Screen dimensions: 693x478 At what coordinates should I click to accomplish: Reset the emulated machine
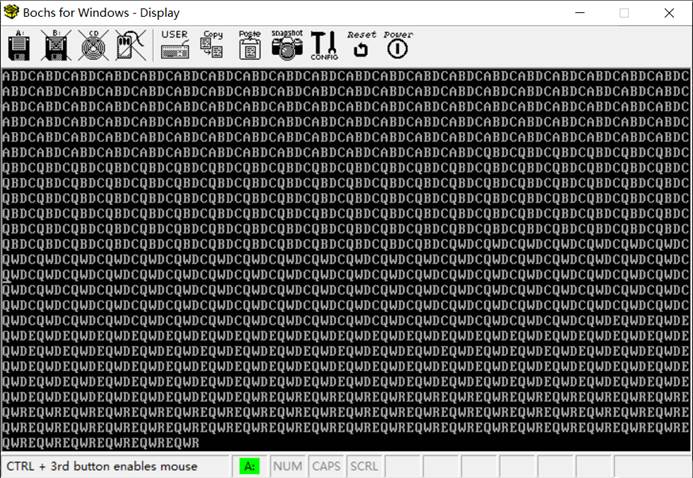tap(361, 45)
